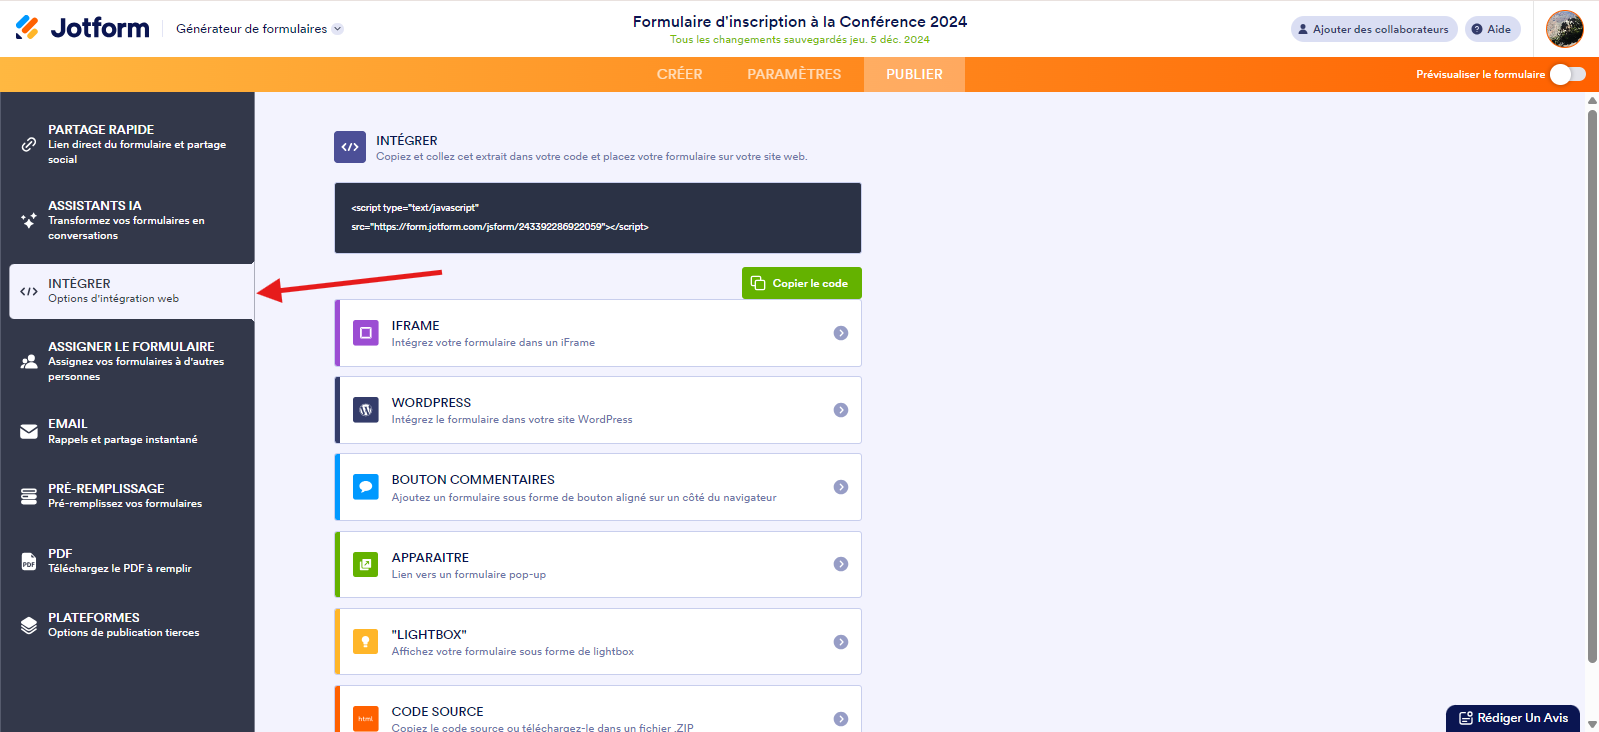Image resolution: width=1599 pixels, height=732 pixels.
Task: Toggle Prévisualiser le formulaire switch
Action: (1568, 74)
